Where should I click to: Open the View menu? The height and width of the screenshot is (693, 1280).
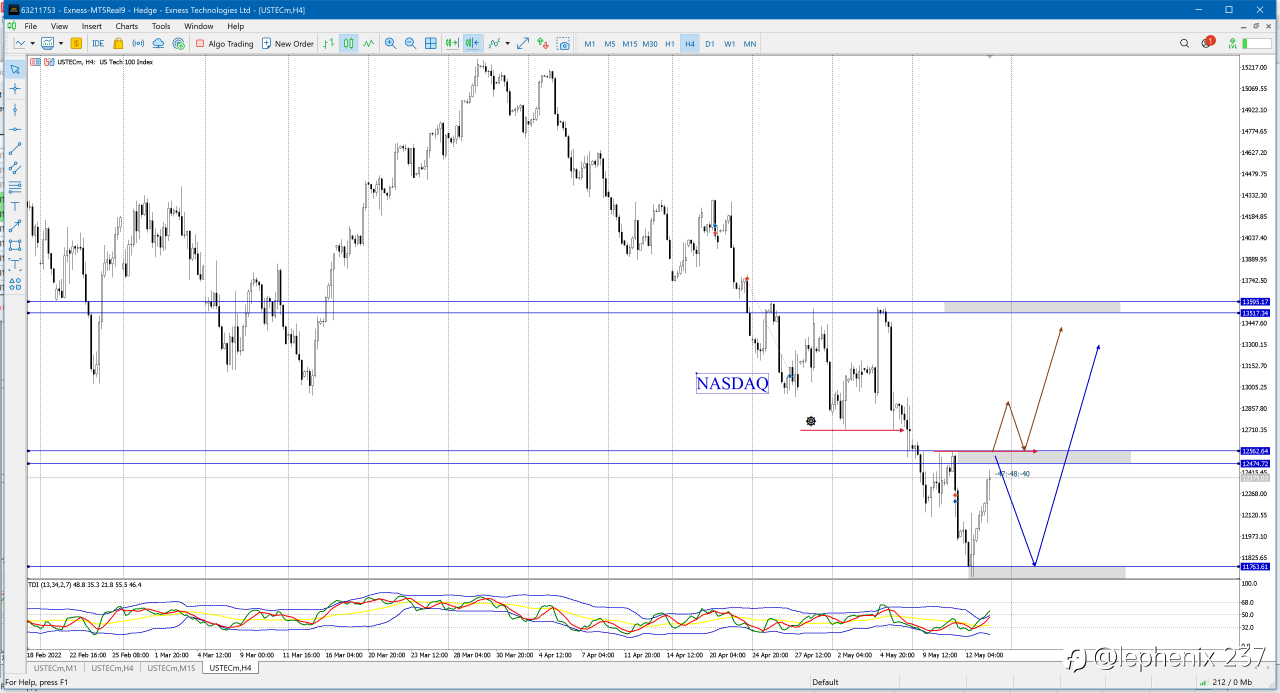(60, 26)
